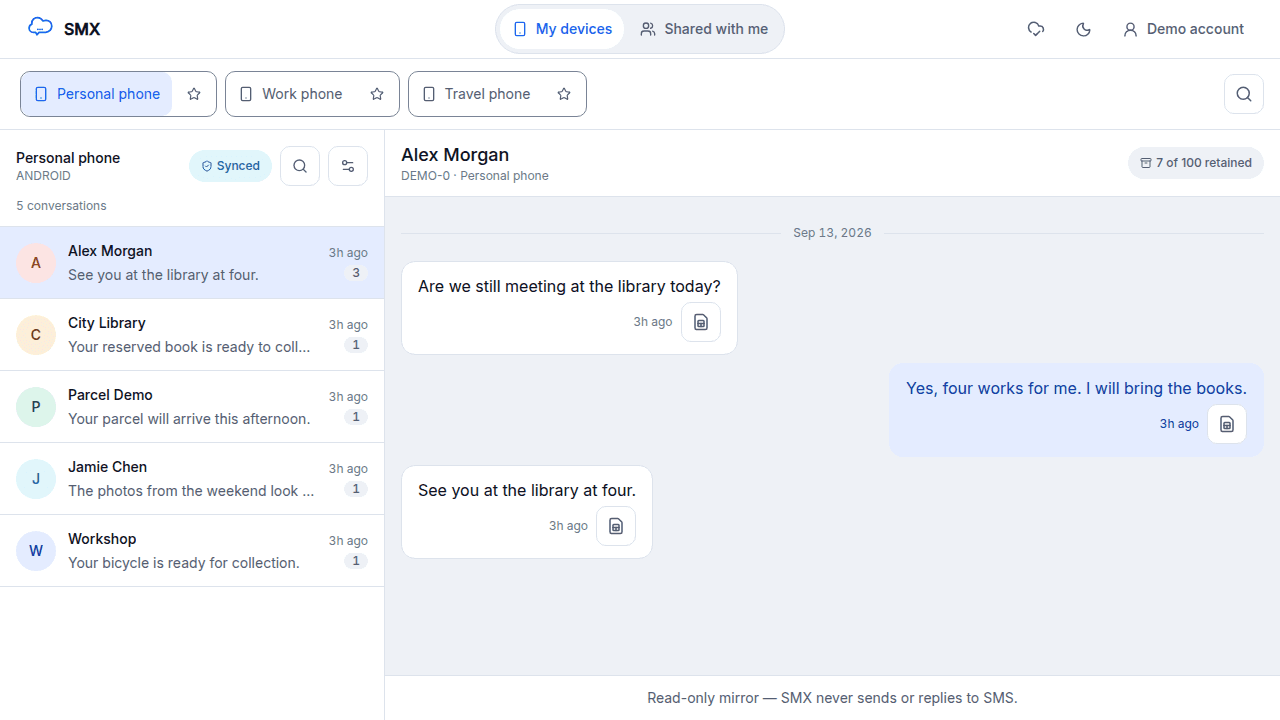Open the Workshop conversation
The width and height of the screenshot is (1280, 720).
tap(192, 551)
